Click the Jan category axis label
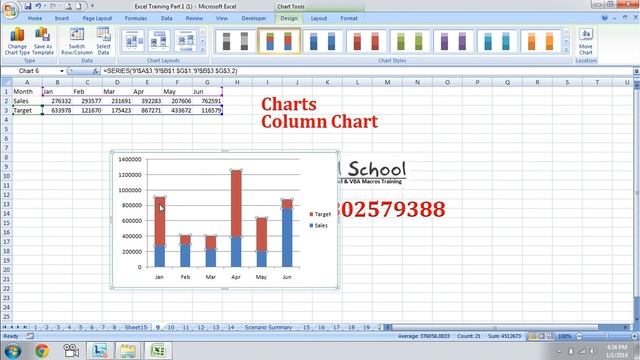 pyautogui.click(x=159, y=277)
